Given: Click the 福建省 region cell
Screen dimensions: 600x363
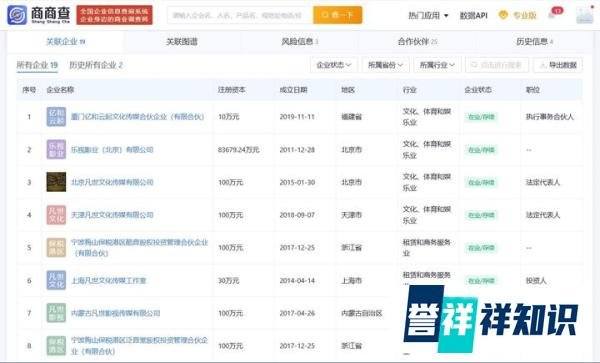Looking at the screenshot, I should click(351, 117).
